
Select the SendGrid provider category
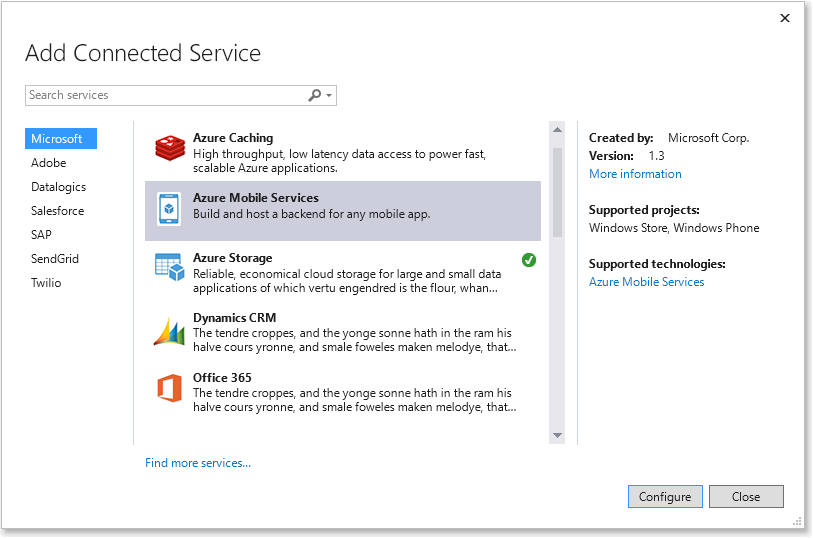55,258
